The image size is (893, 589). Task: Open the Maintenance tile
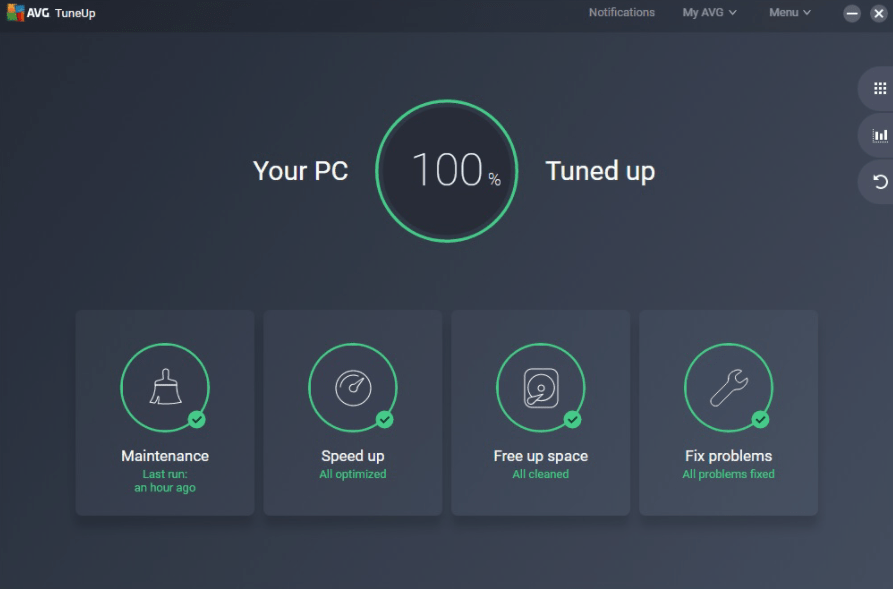tap(164, 412)
